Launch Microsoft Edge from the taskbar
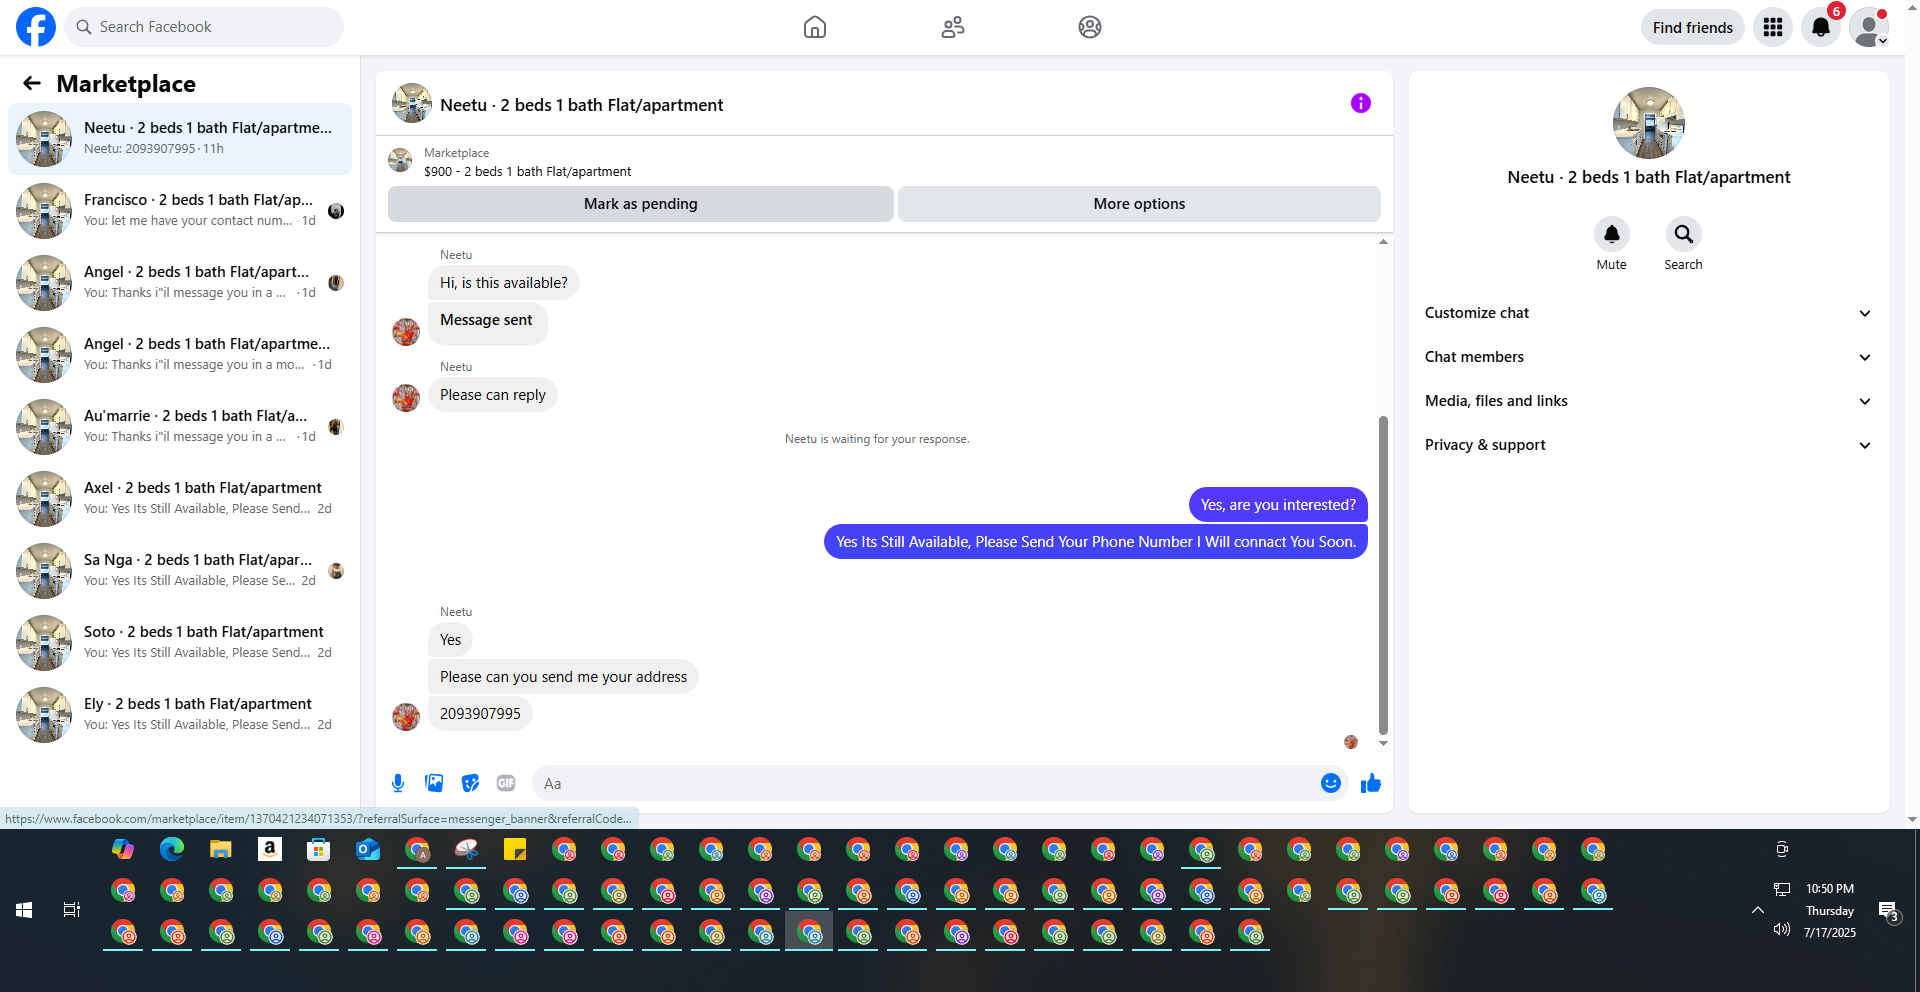The width and height of the screenshot is (1920, 992). 172,850
